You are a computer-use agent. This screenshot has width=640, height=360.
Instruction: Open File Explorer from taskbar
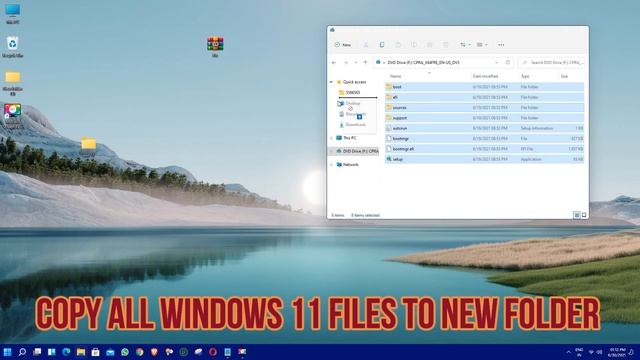[x=81, y=352]
